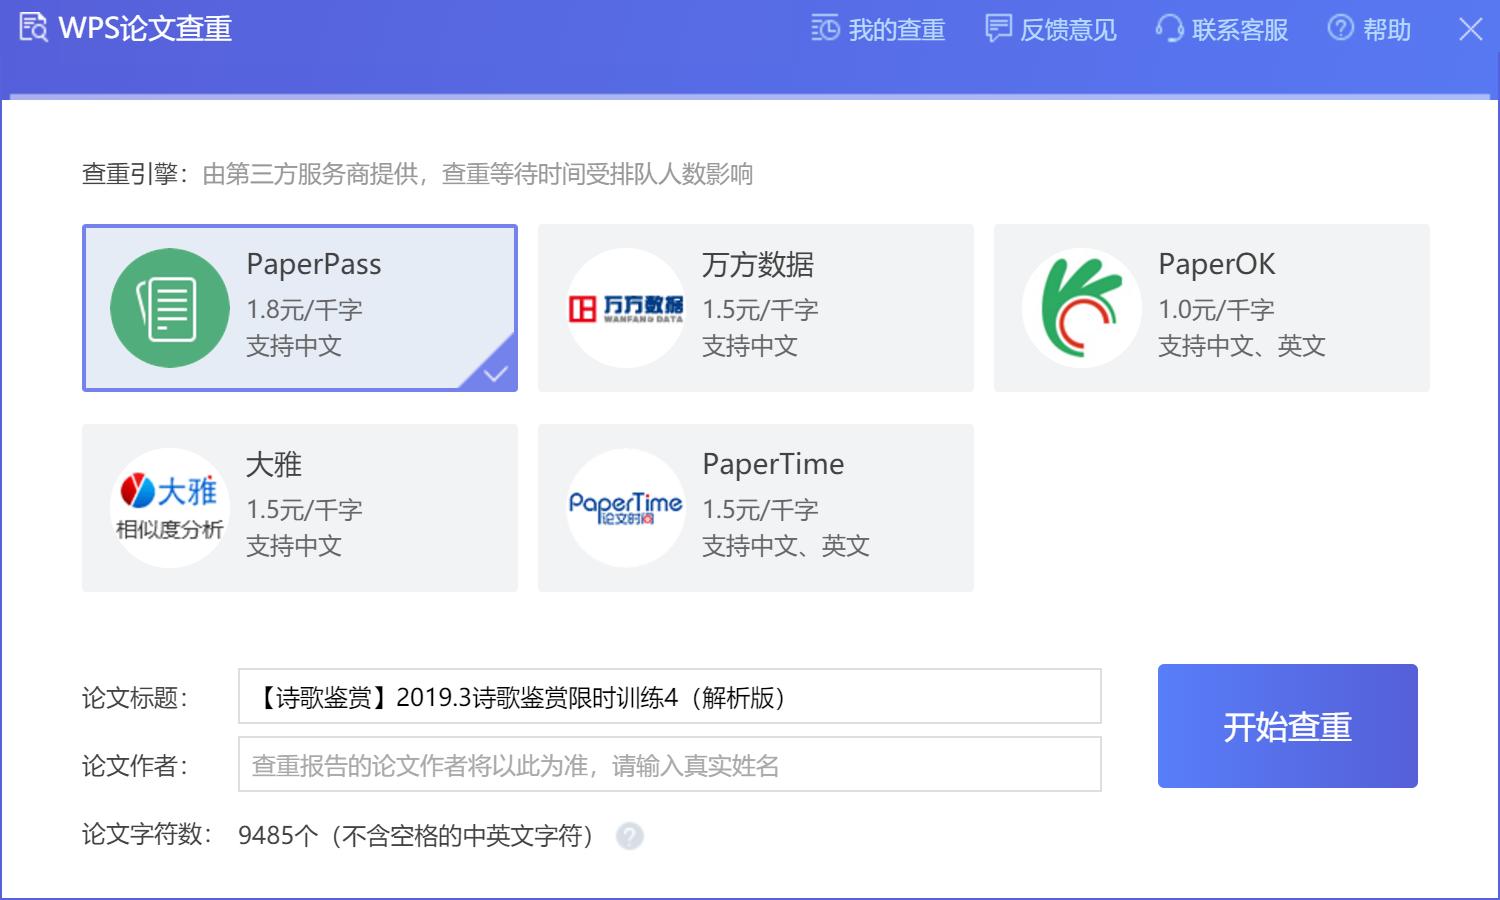1500x900 pixels.
Task: Open 我的查重 from the top menu
Action: 878,29
